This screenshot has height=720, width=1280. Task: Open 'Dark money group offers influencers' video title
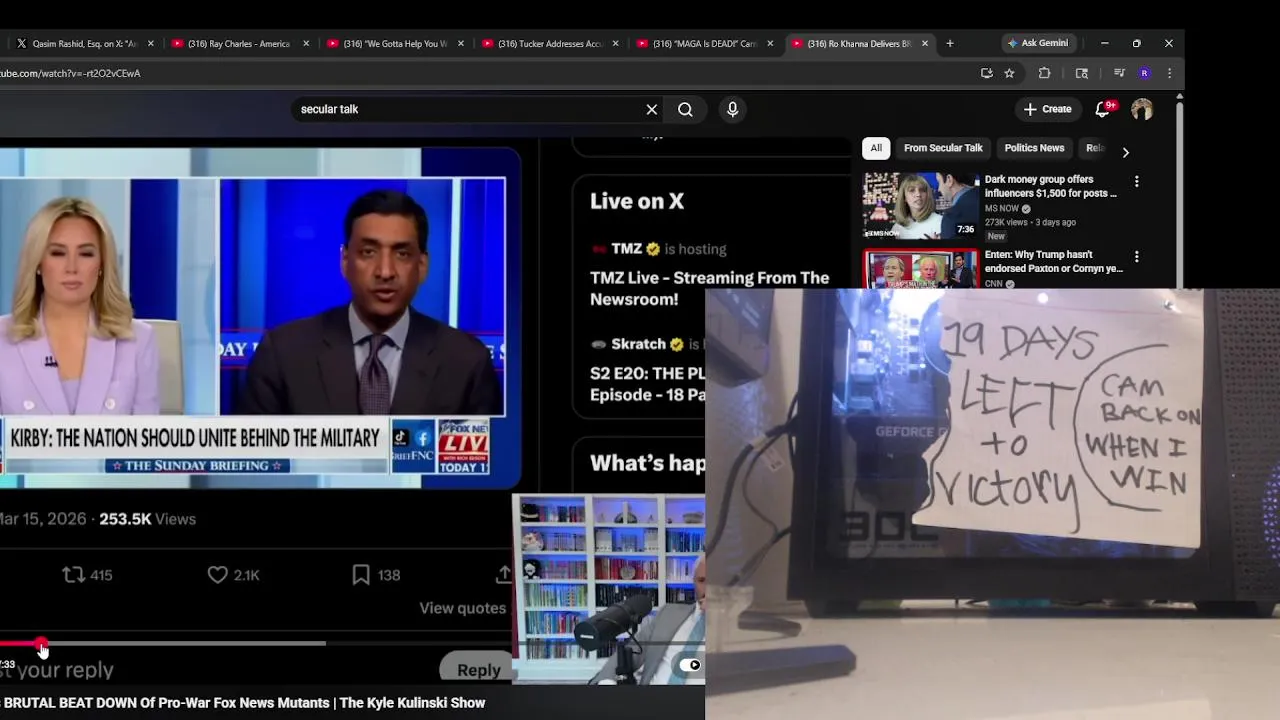(1051, 186)
